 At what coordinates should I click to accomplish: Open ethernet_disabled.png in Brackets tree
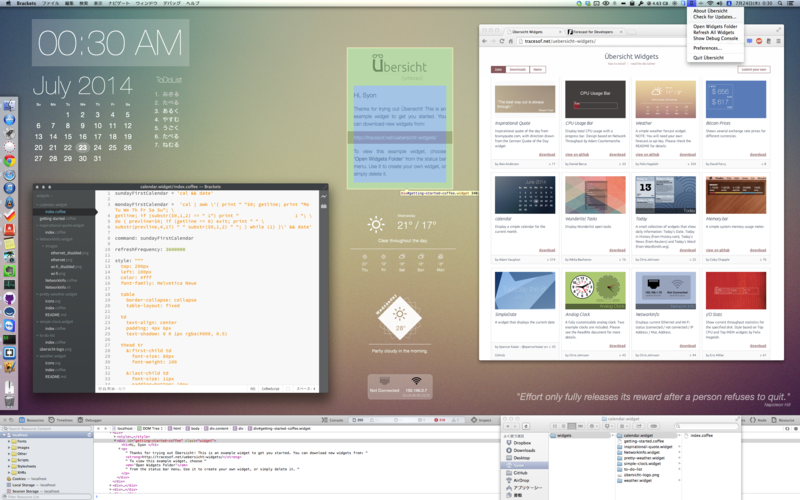coord(69,253)
